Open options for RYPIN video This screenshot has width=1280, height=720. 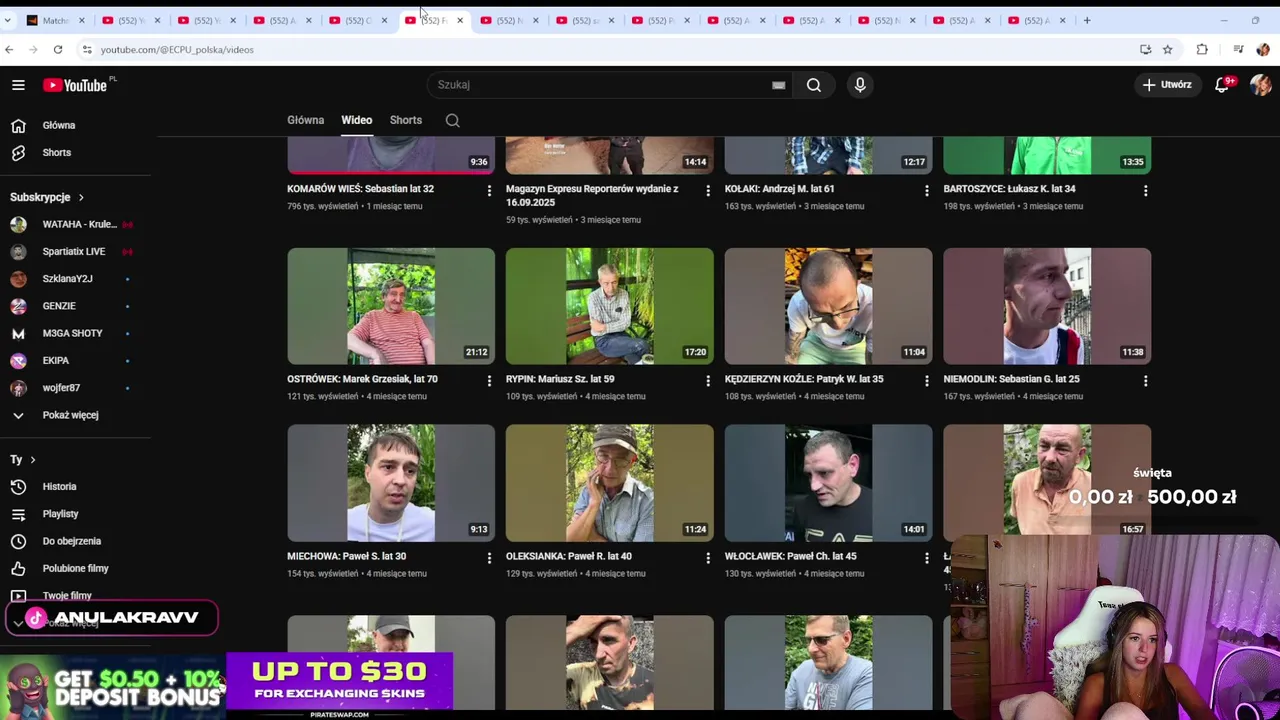[708, 380]
